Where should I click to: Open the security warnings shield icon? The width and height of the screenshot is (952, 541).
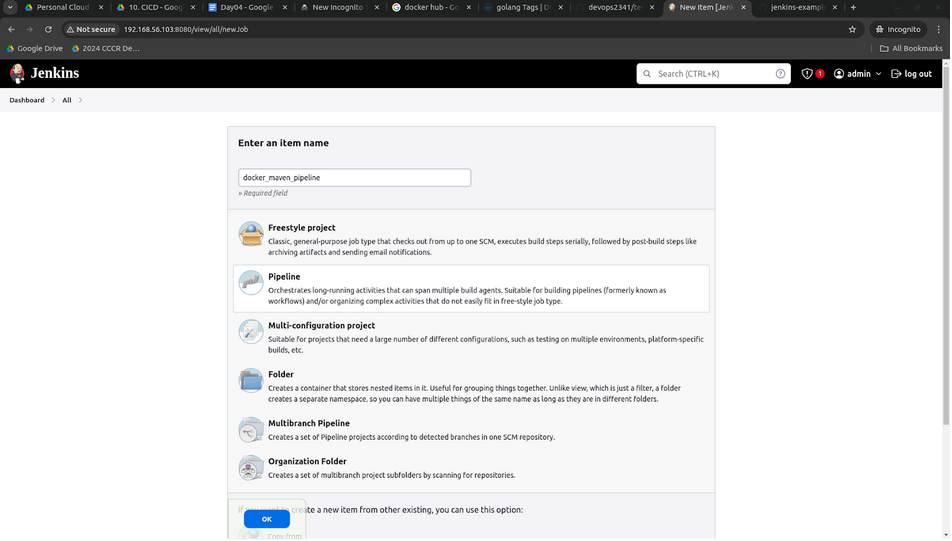[807, 73]
